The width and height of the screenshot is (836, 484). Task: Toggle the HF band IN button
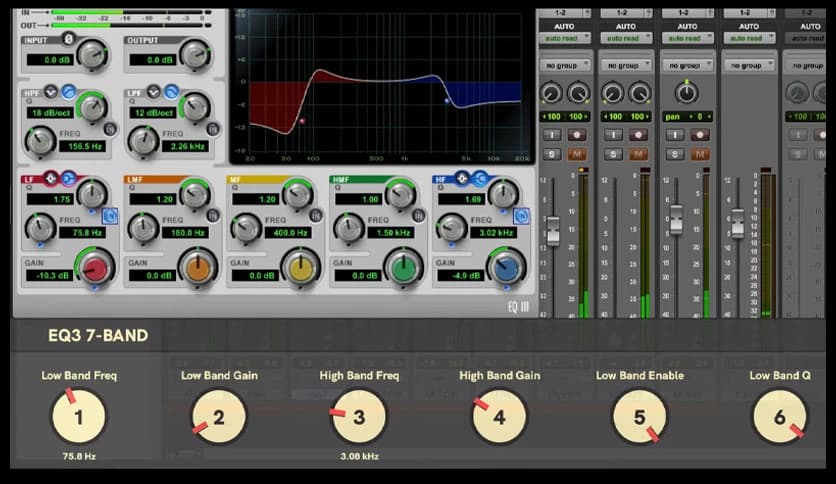pyautogui.click(x=520, y=215)
